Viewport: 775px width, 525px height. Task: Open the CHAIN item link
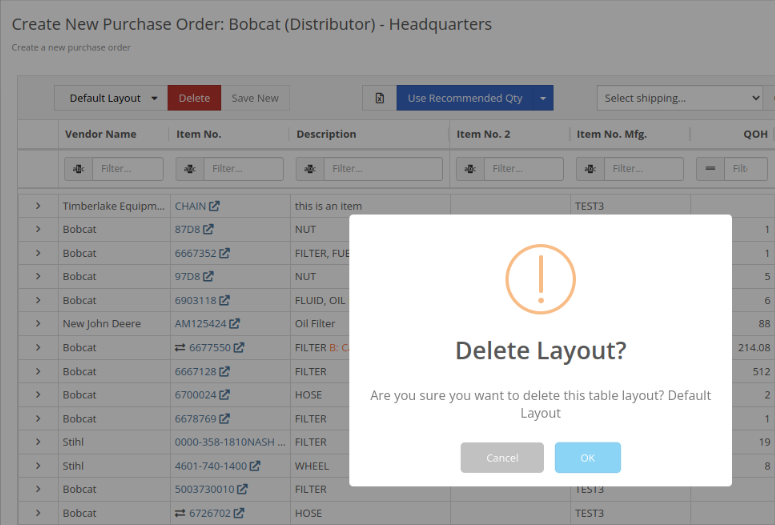[190, 206]
